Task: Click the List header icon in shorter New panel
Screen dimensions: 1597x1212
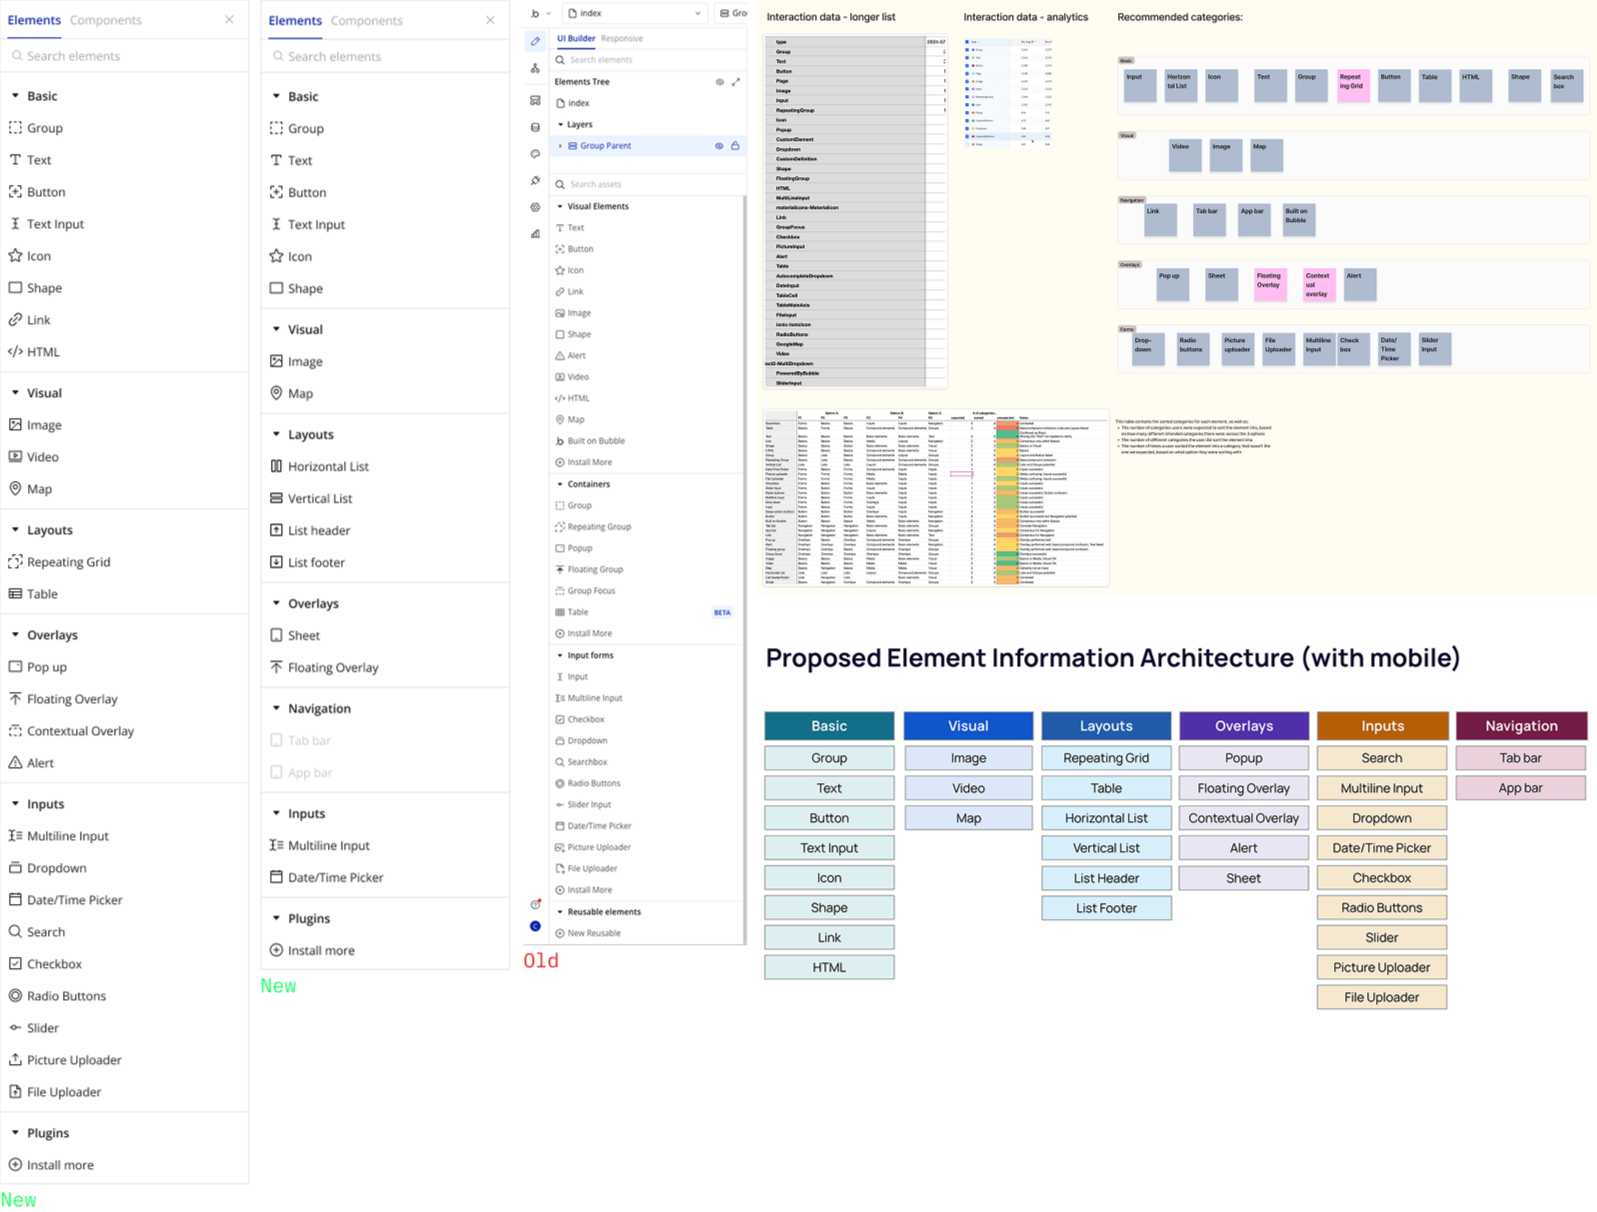Action: [x=276, y=530]
